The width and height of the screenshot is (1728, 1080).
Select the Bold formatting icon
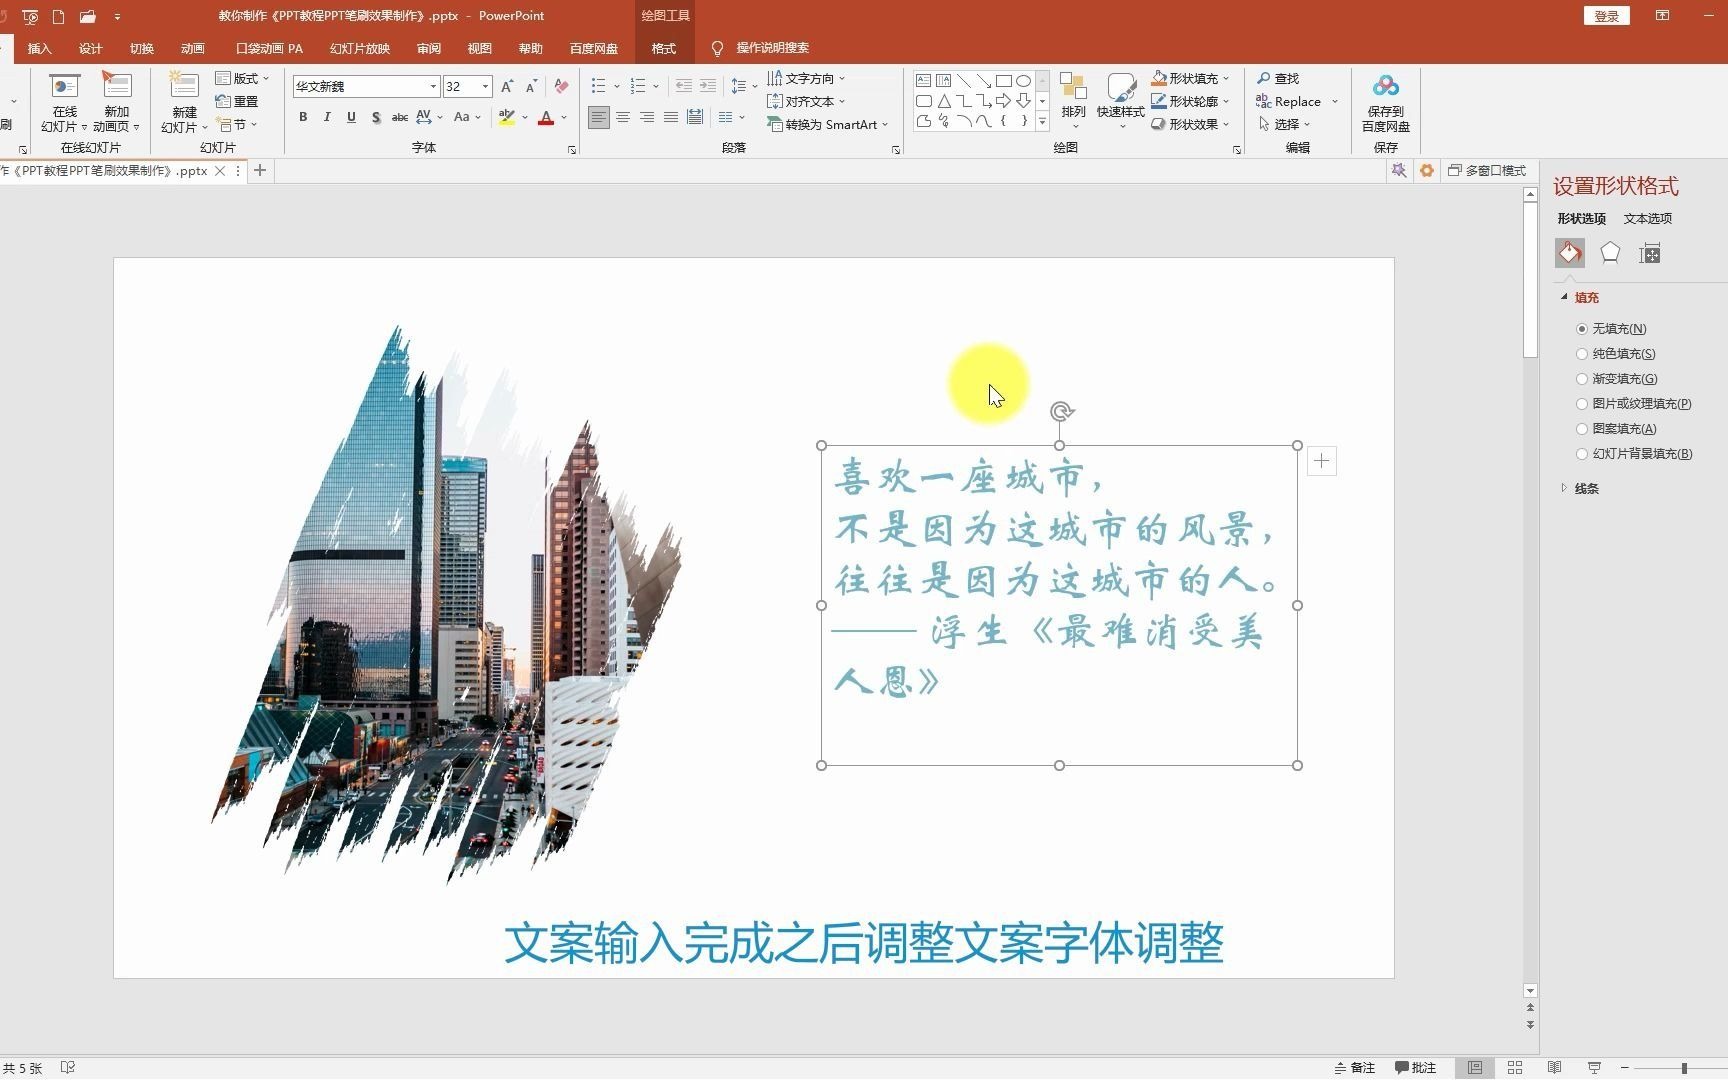pos(303,117)
